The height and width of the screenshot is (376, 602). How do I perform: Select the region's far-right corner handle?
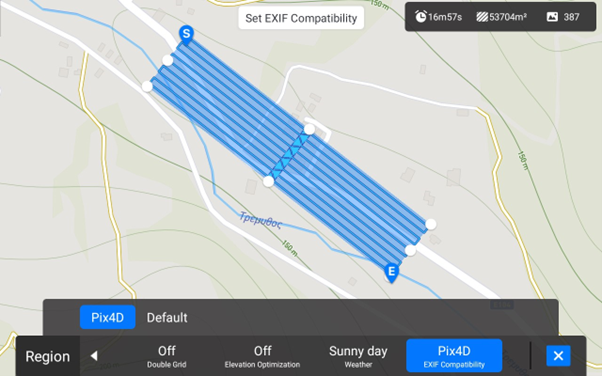pos(431,224)
